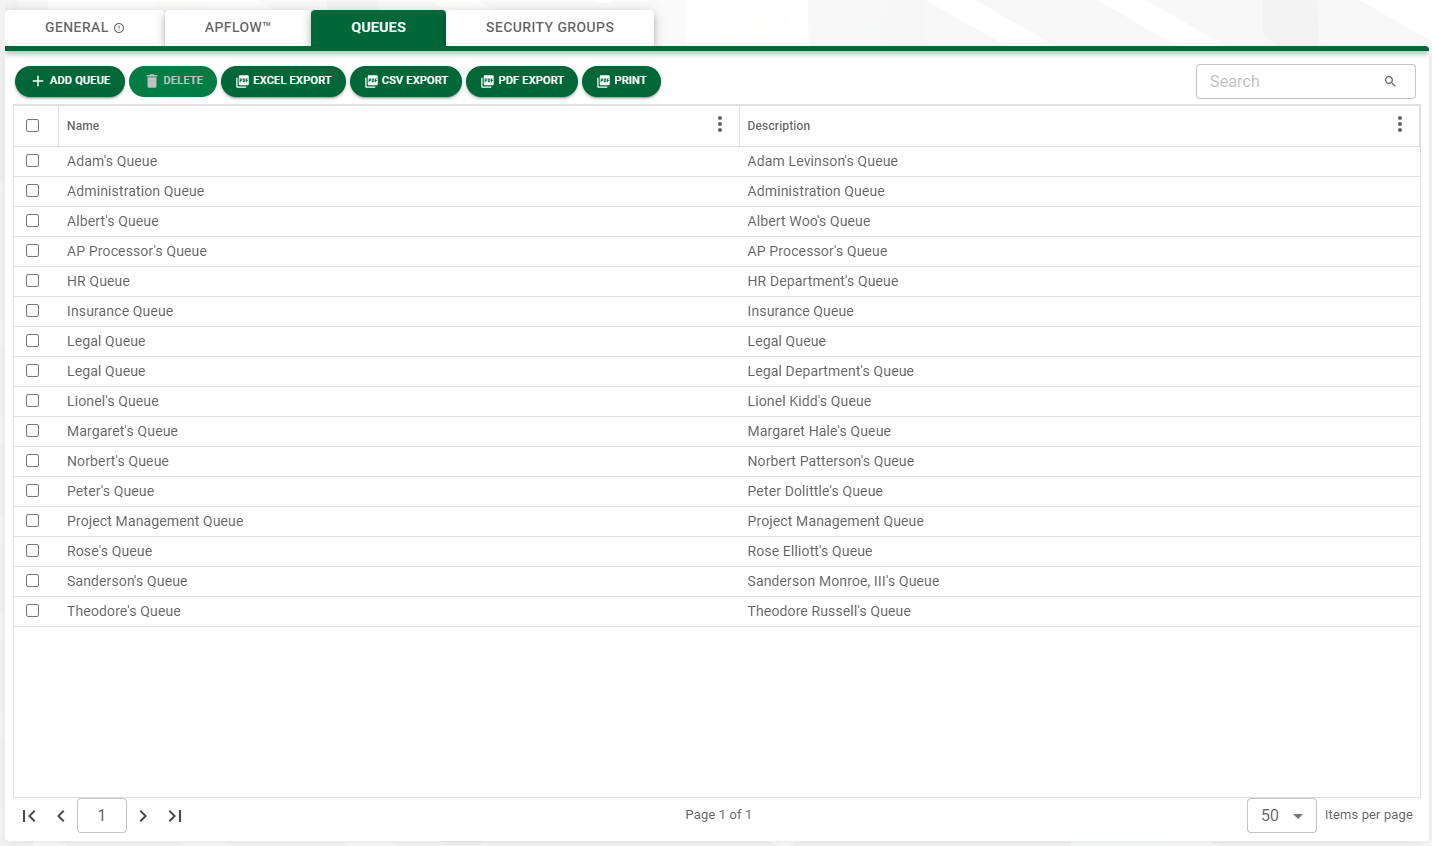
Task: Click Add Queue button
Action: 70,81
